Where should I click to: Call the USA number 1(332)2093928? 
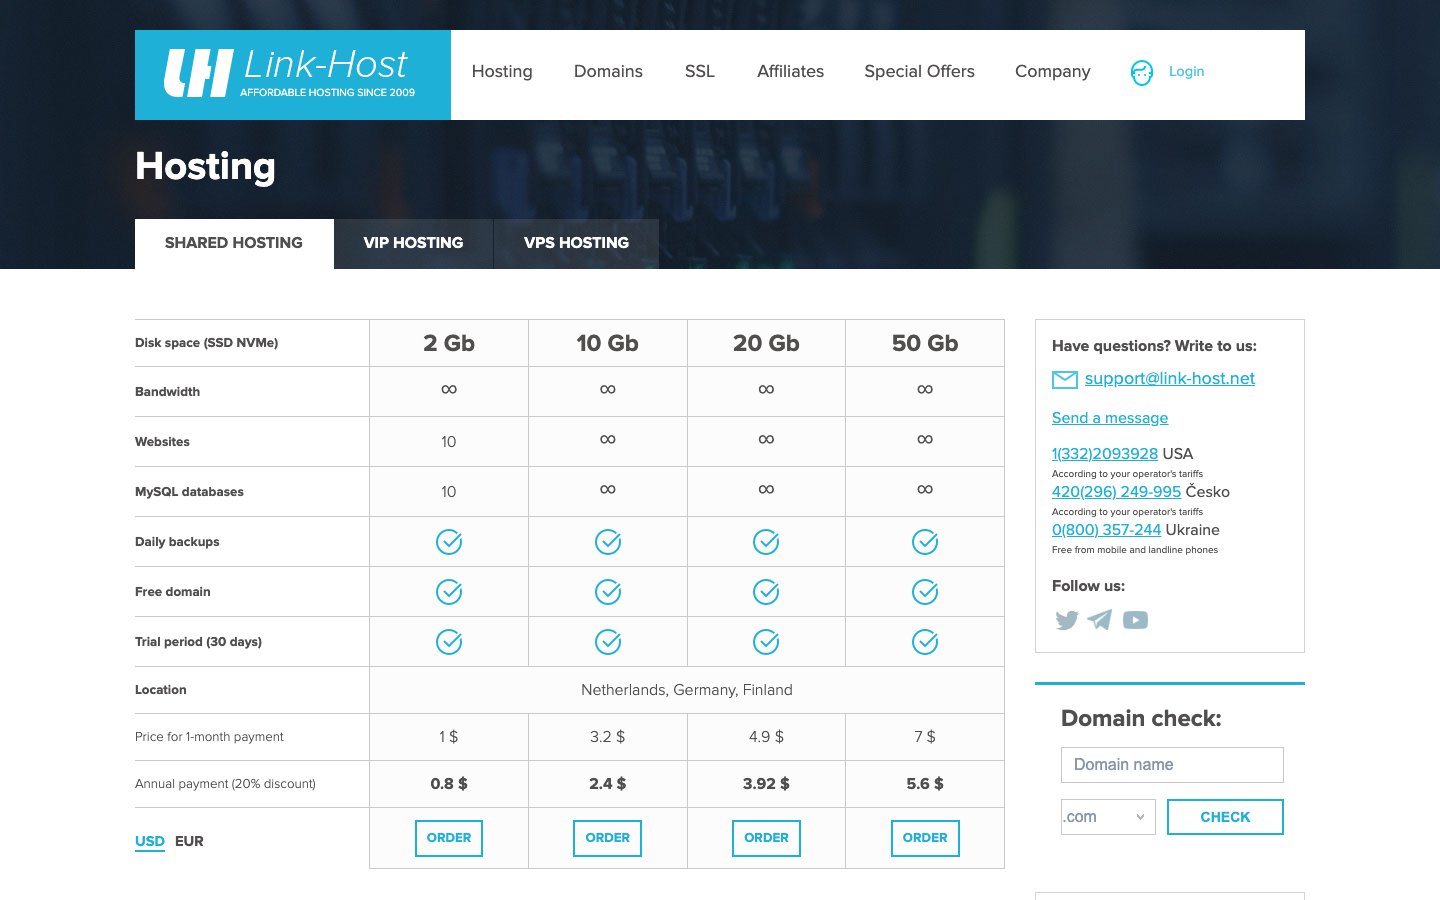pos(1105,454)
